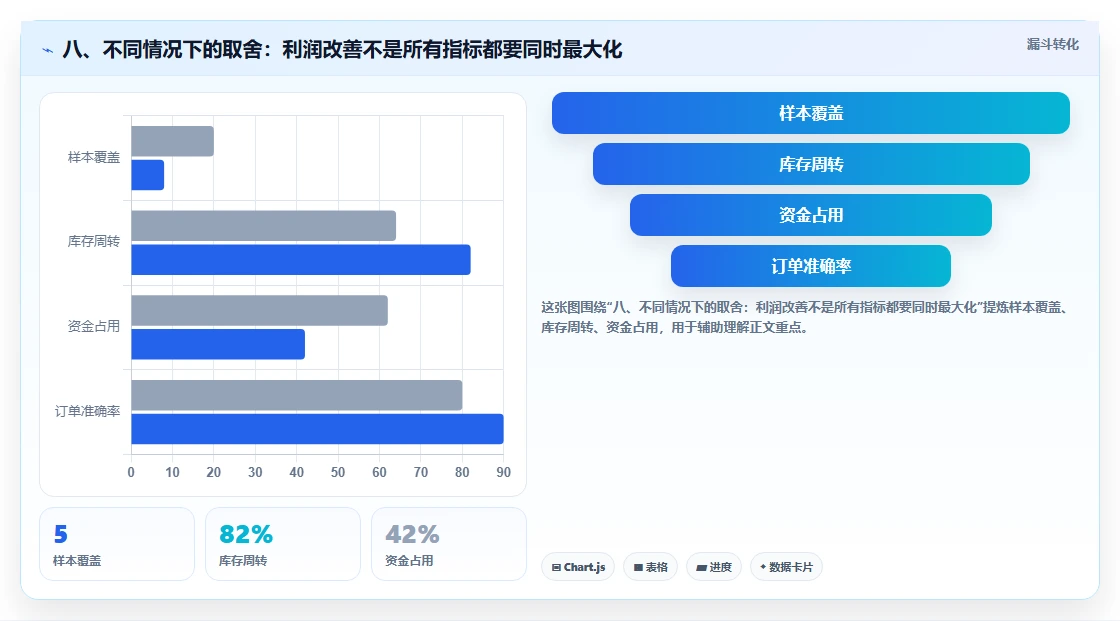This screenshot has height=621, width=1120.
Task: Click the blue bar for 样本覆盖
Action: tap(148, 175)
